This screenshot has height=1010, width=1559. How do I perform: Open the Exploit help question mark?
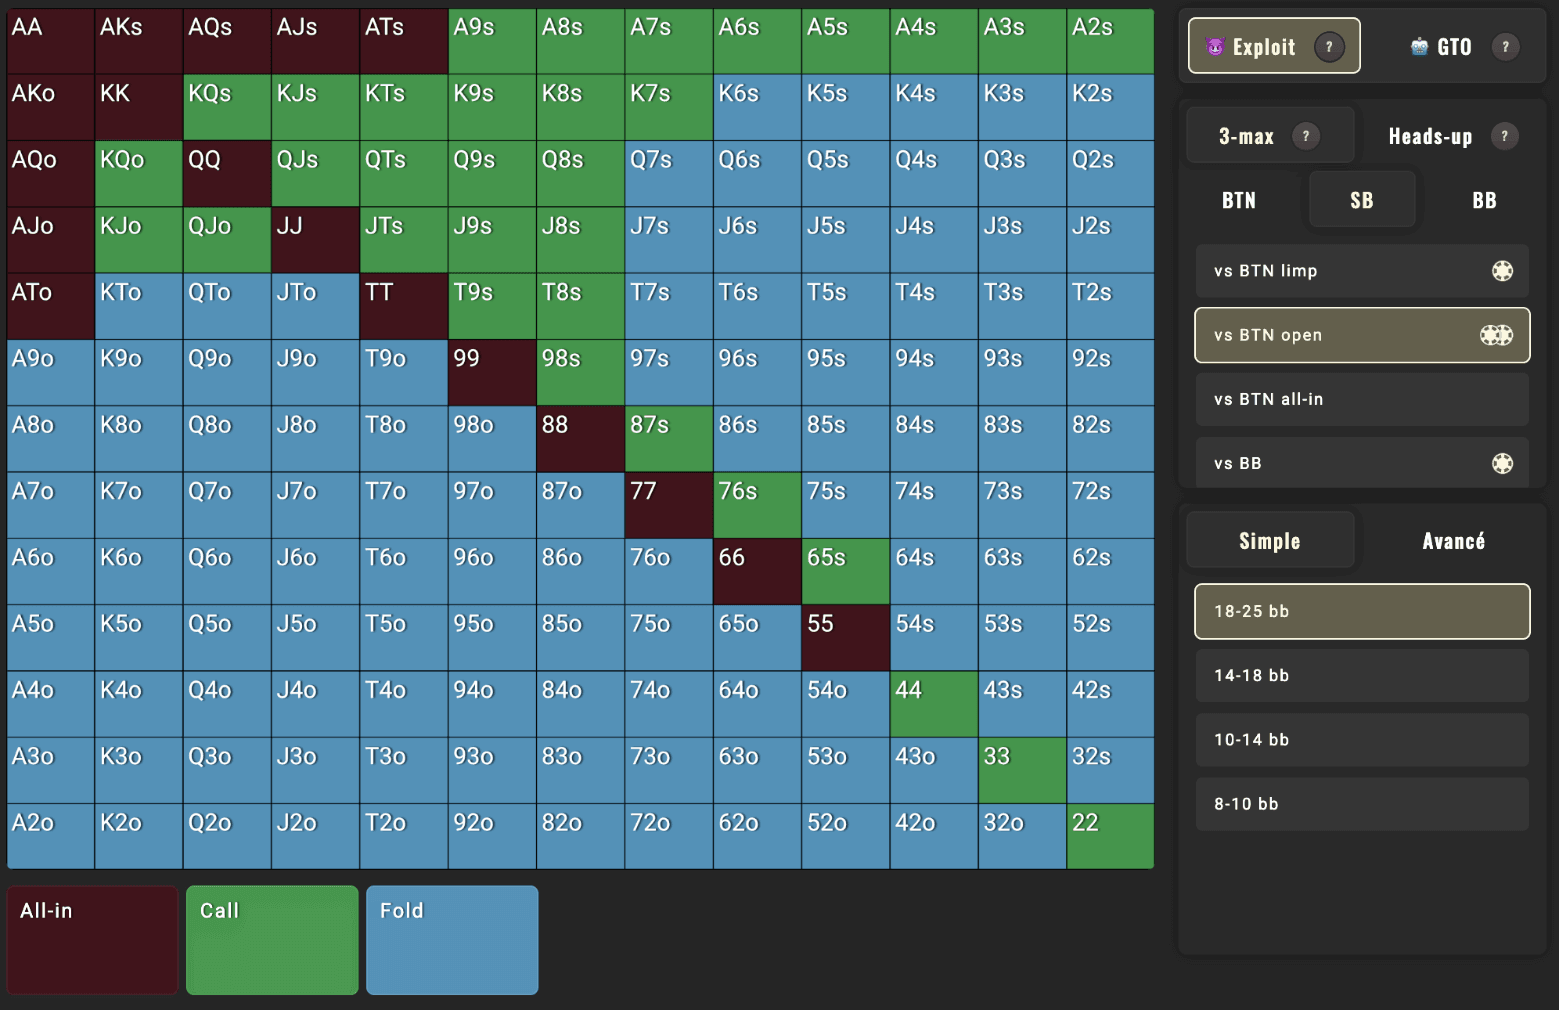(x=1329, y=45)
